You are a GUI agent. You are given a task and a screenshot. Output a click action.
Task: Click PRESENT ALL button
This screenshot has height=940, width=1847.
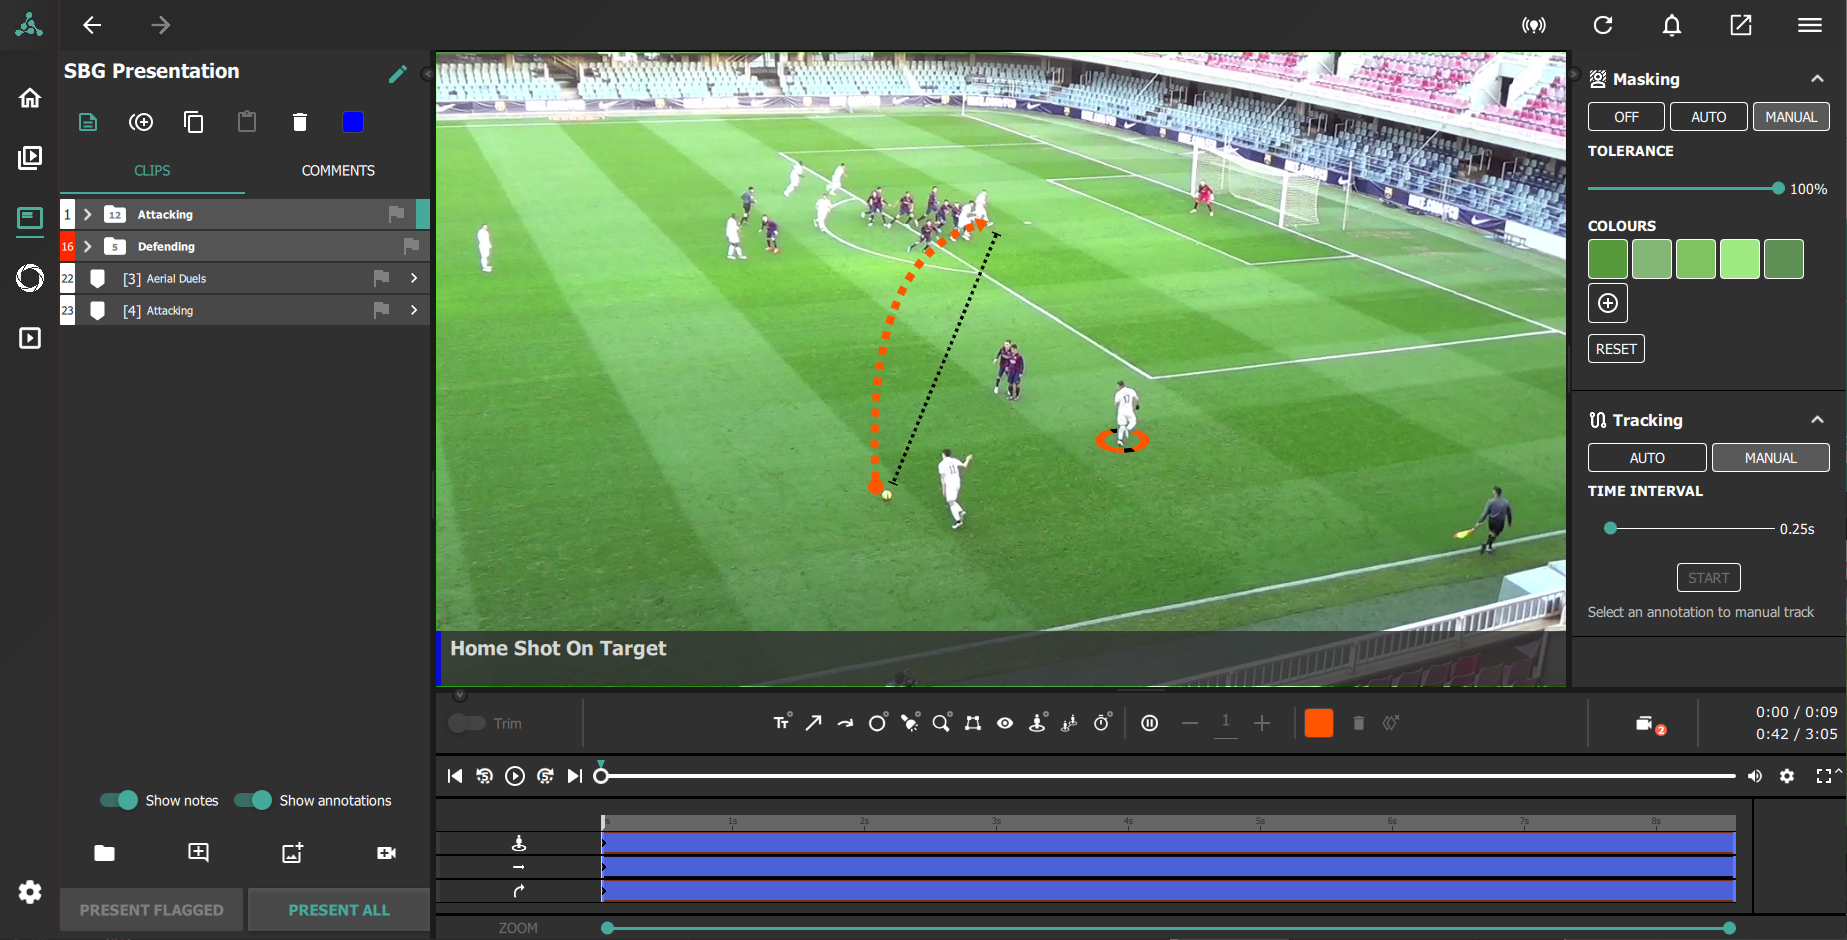pos(339,910)
